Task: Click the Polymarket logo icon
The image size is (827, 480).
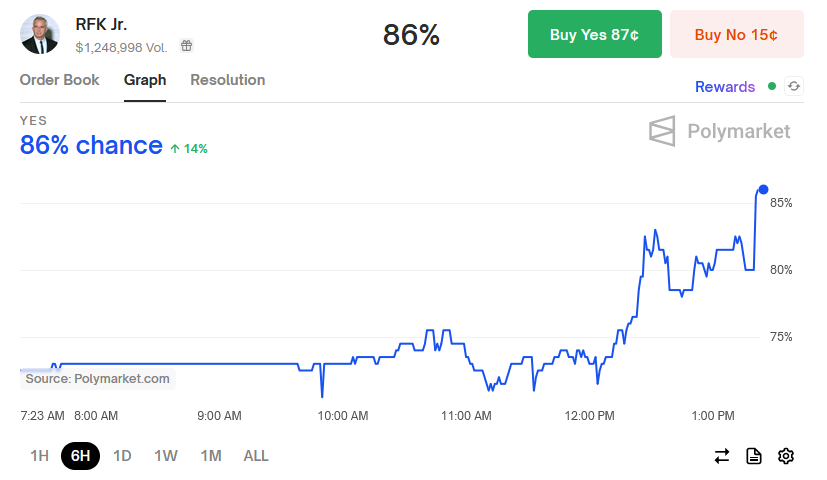Action: 662,131
